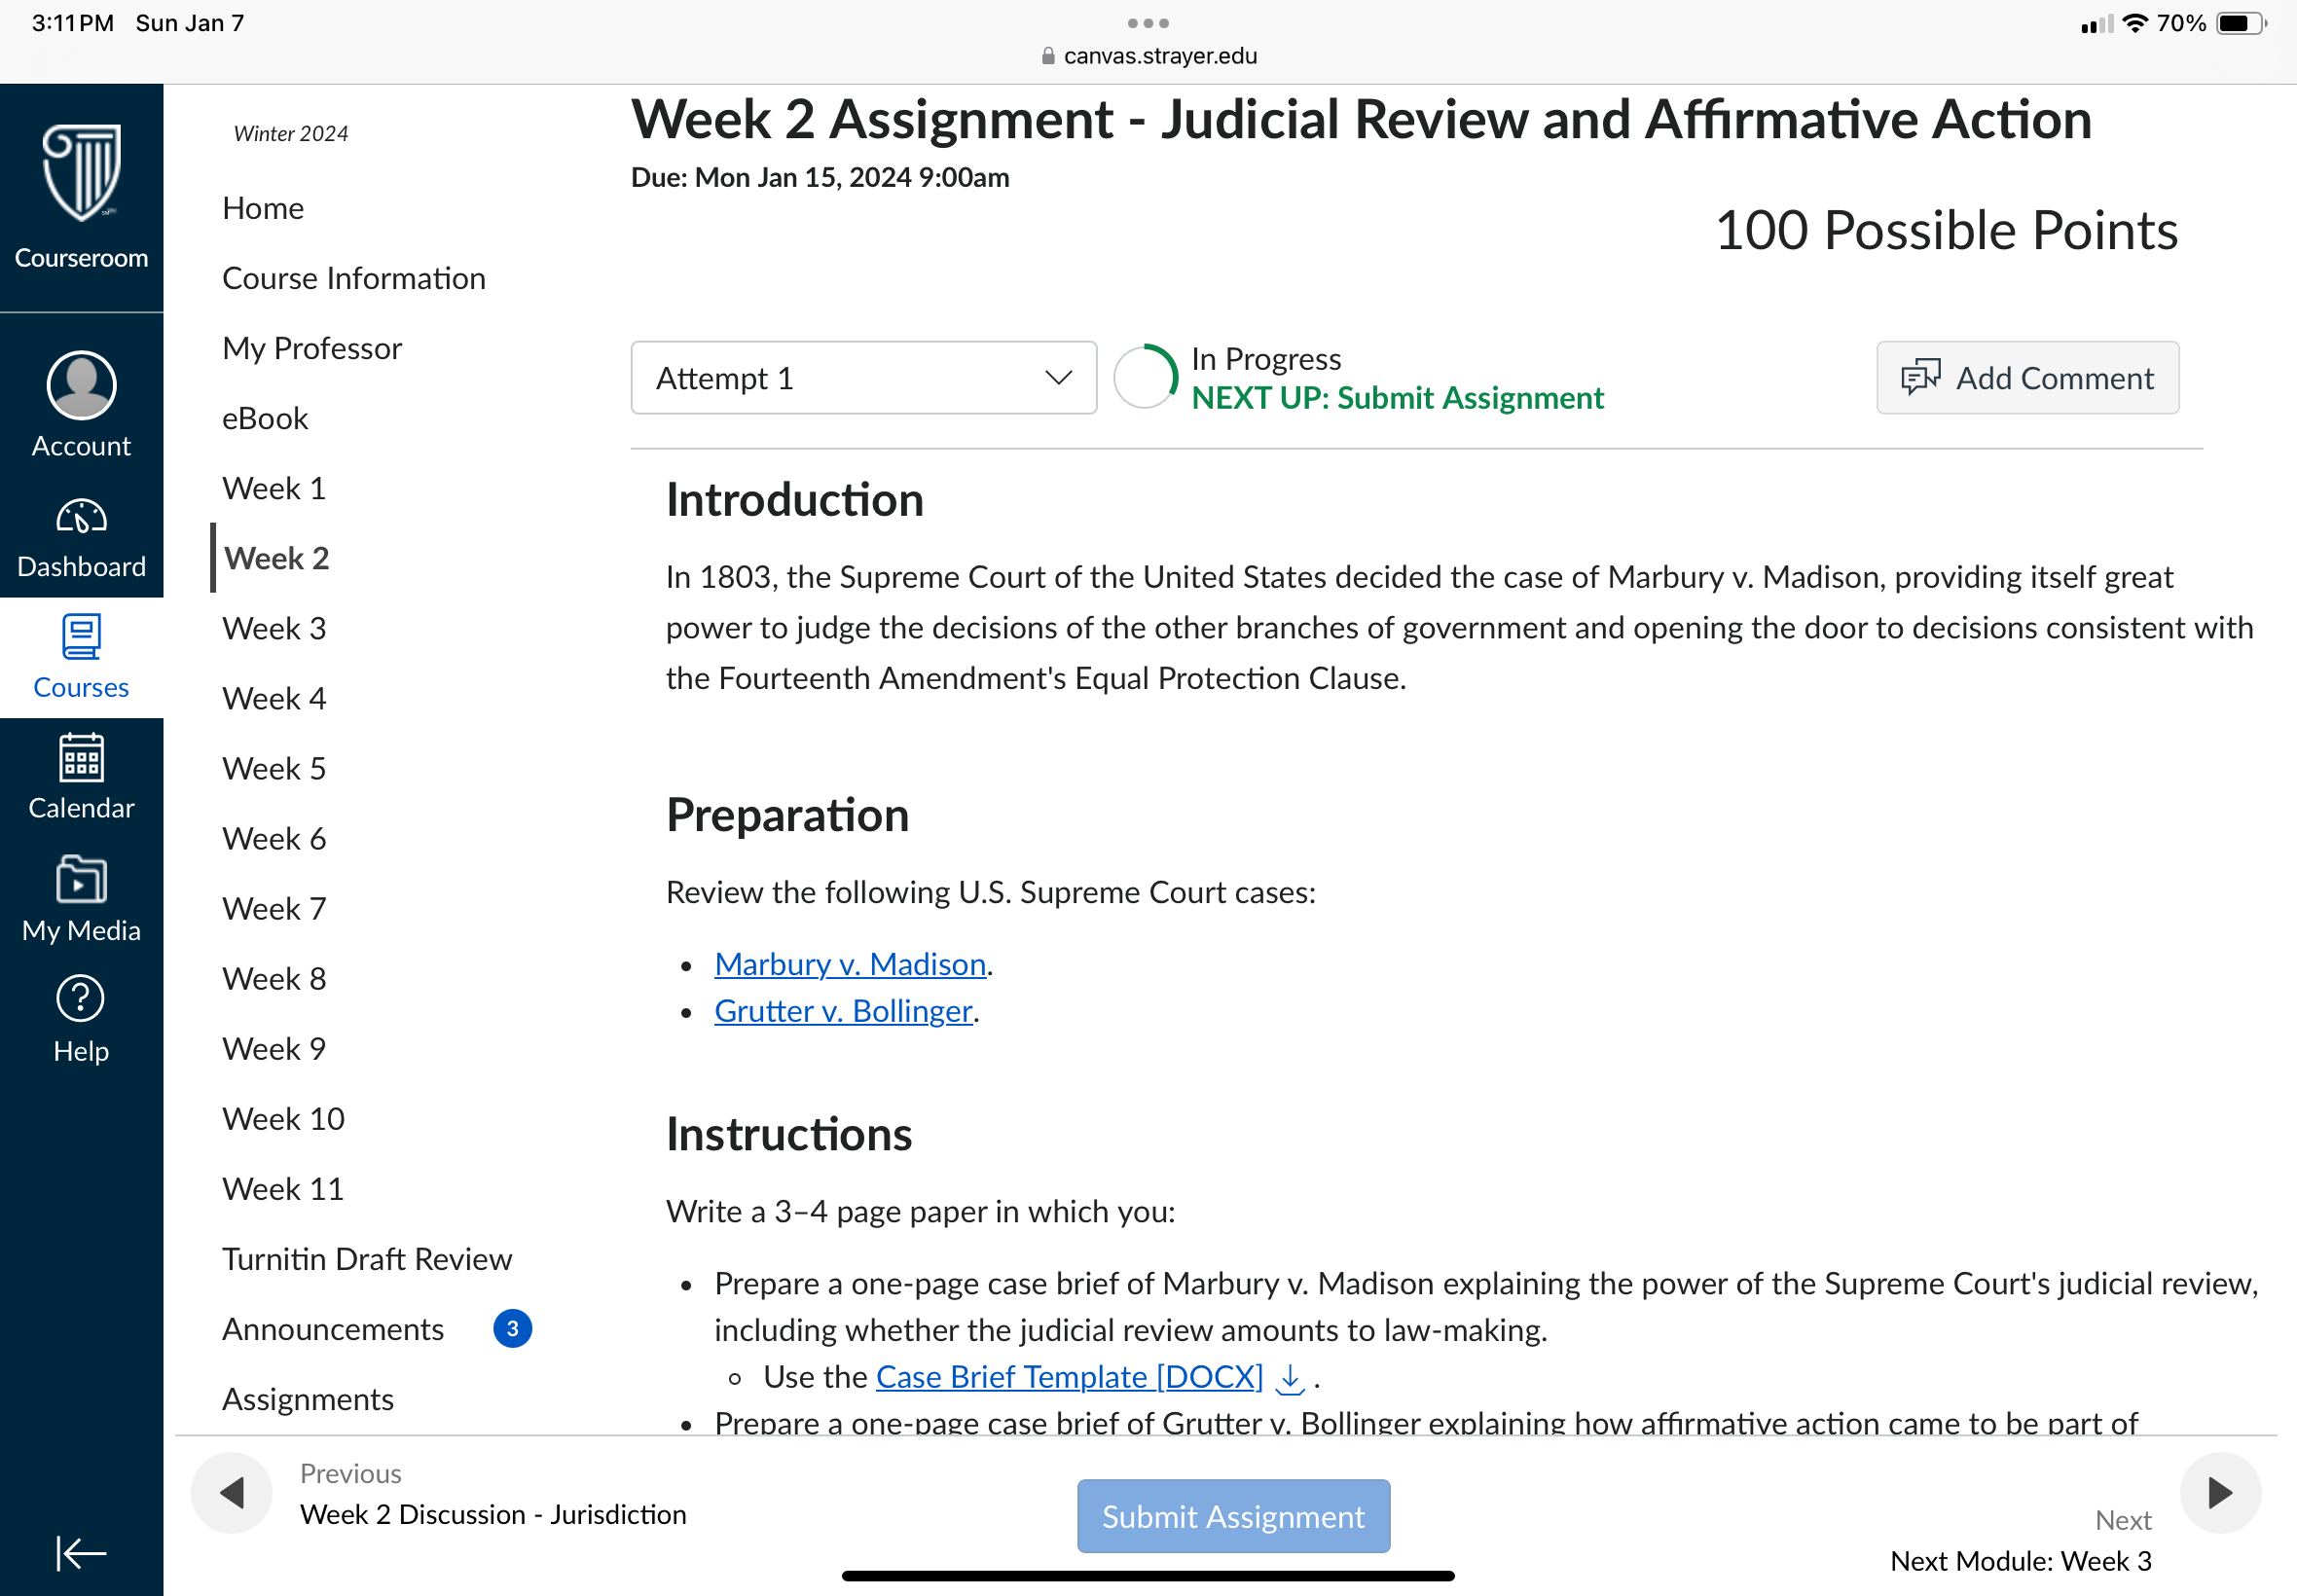The width and height of the screenshot is (2297, 1596).
Task: Open the Grutter v. Bollinger link
Action: click(x=843, y=1011)
